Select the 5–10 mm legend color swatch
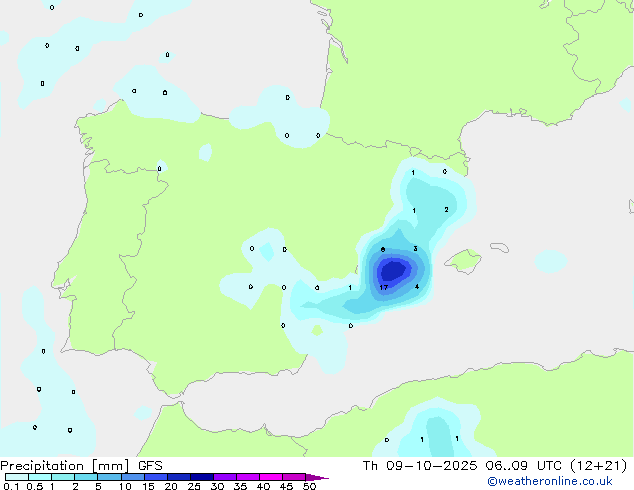Screen dimensions: 634x490 coord(109,477)
